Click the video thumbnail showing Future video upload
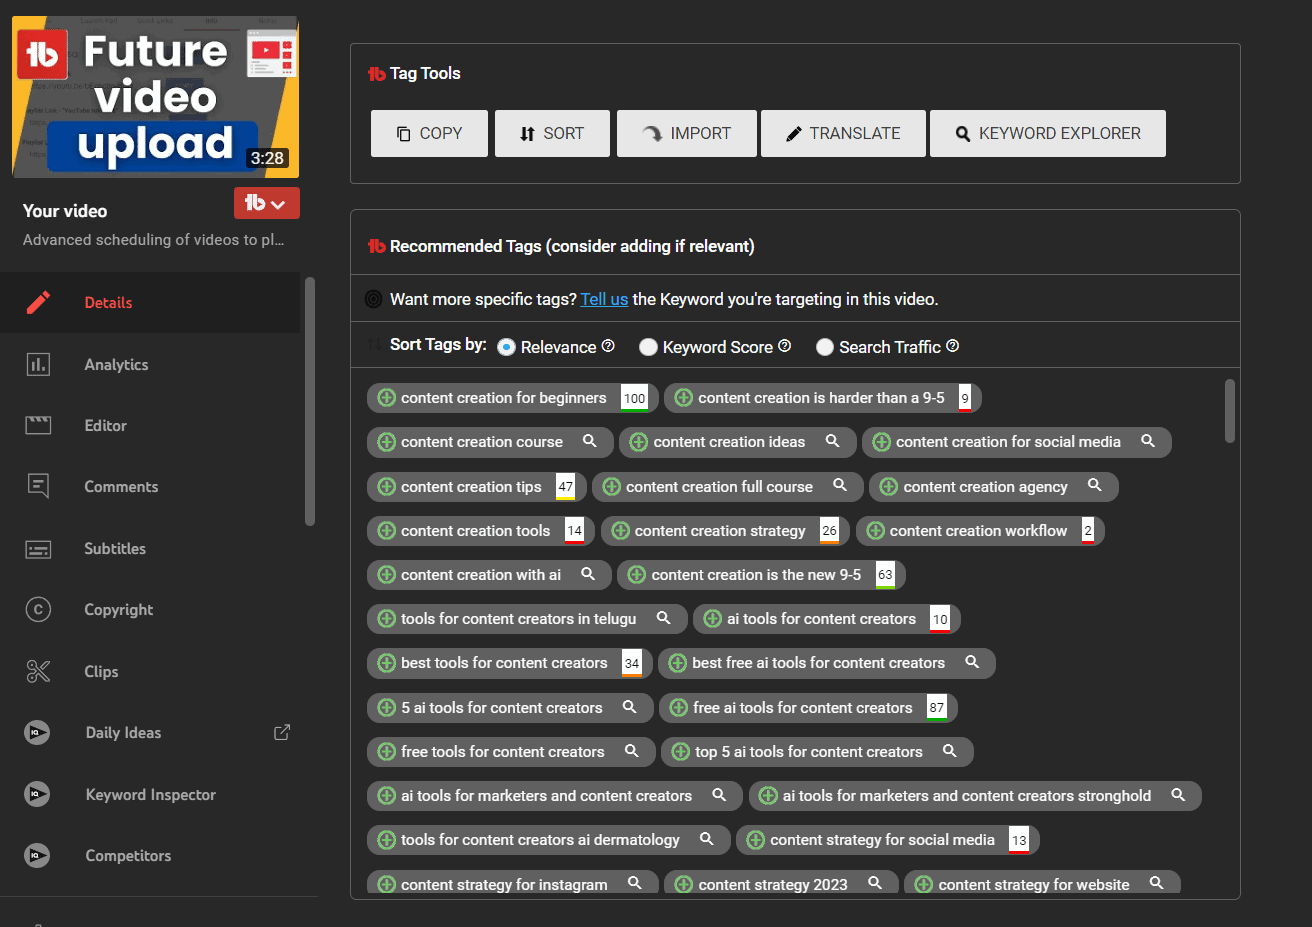Screen dimensions: 1312x927 (155, 96)
